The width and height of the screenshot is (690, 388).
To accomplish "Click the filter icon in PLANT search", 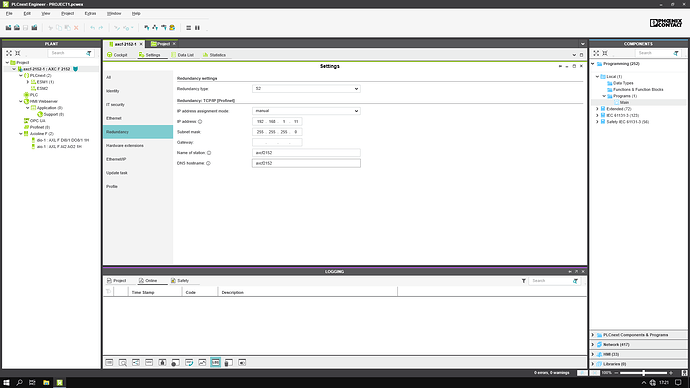I will (89, 53).
